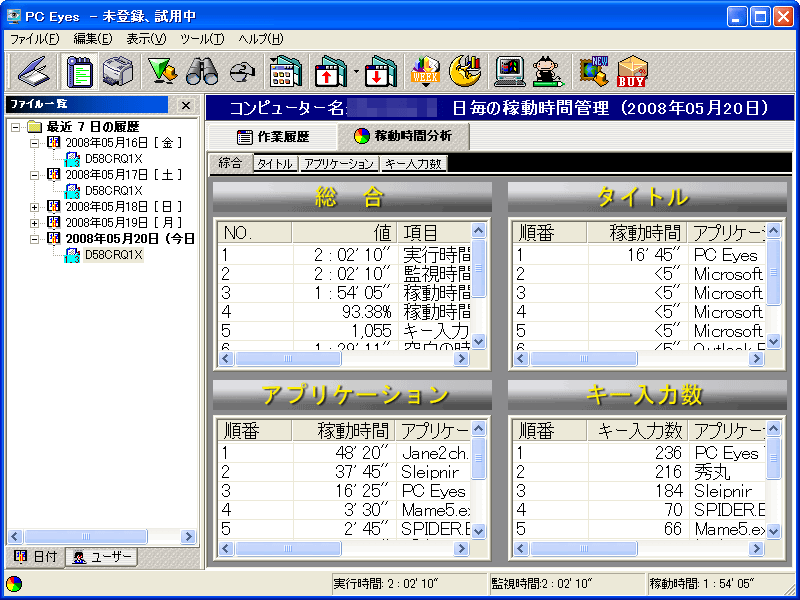Click the 総合 section header button
The image size is (800, 600).
tap(352, 197)
